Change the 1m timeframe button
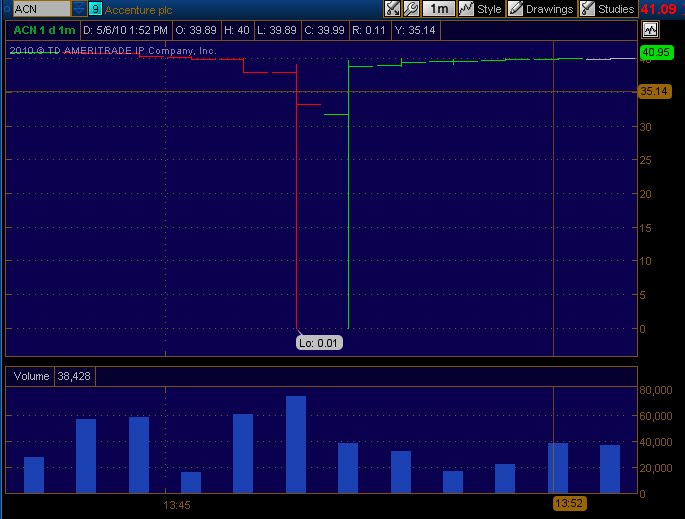The width and height of the screenshot is (685, 519). [439, 9]
